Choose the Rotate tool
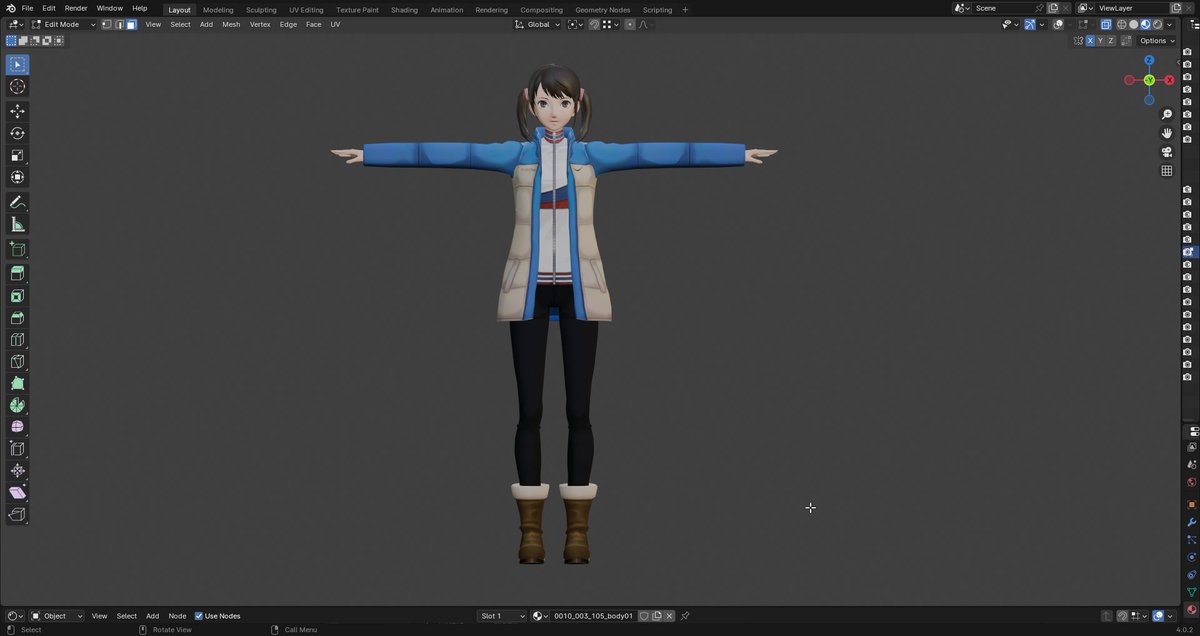The height and width of the screenshot is (636, 1200). coord(17,133)
